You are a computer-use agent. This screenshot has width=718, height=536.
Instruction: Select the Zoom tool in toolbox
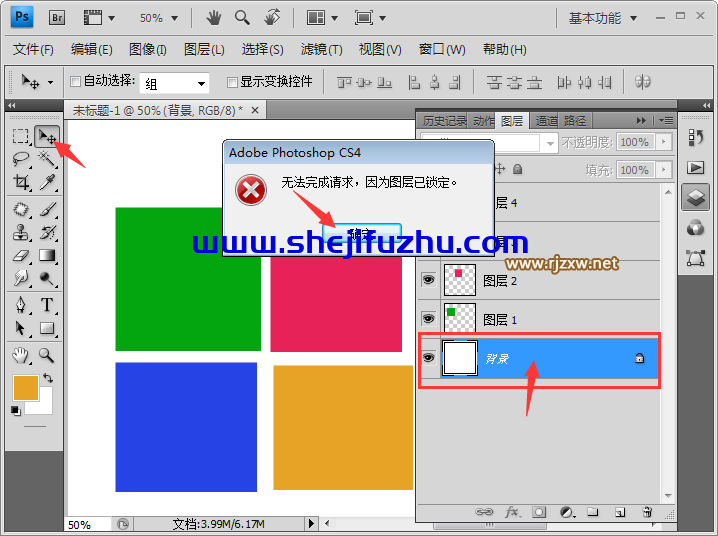[x=47, y=355]
